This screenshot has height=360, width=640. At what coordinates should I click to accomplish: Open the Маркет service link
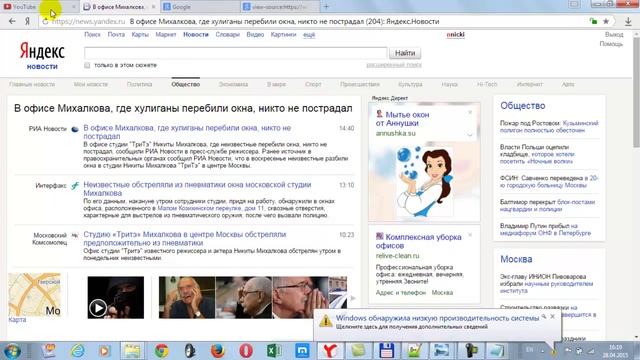pos(166,35)
